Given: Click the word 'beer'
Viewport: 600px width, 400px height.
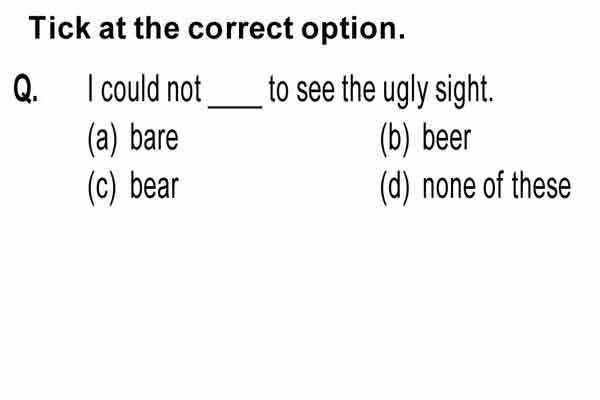Looking at the screenshot, I should [447, 137].
